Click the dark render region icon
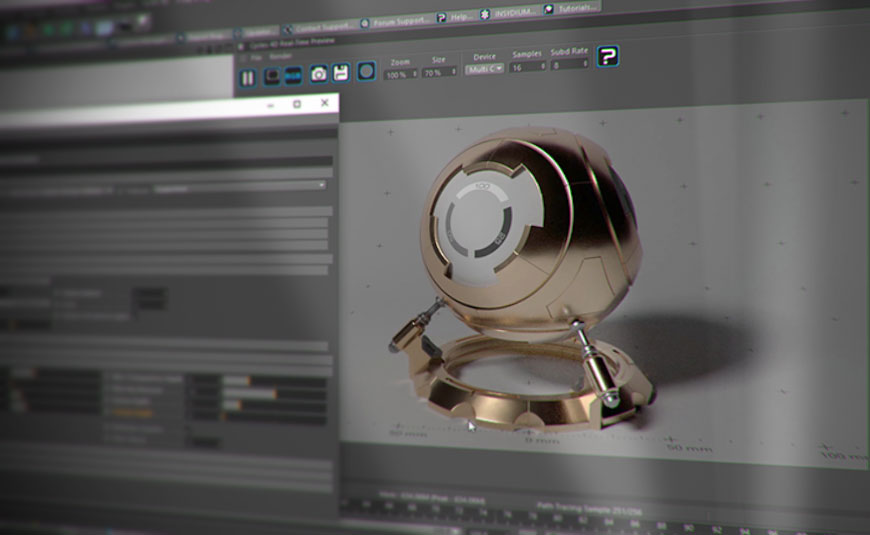Viewport: 870px width, 535px height. pyautogui.click(x=271, y=75)
